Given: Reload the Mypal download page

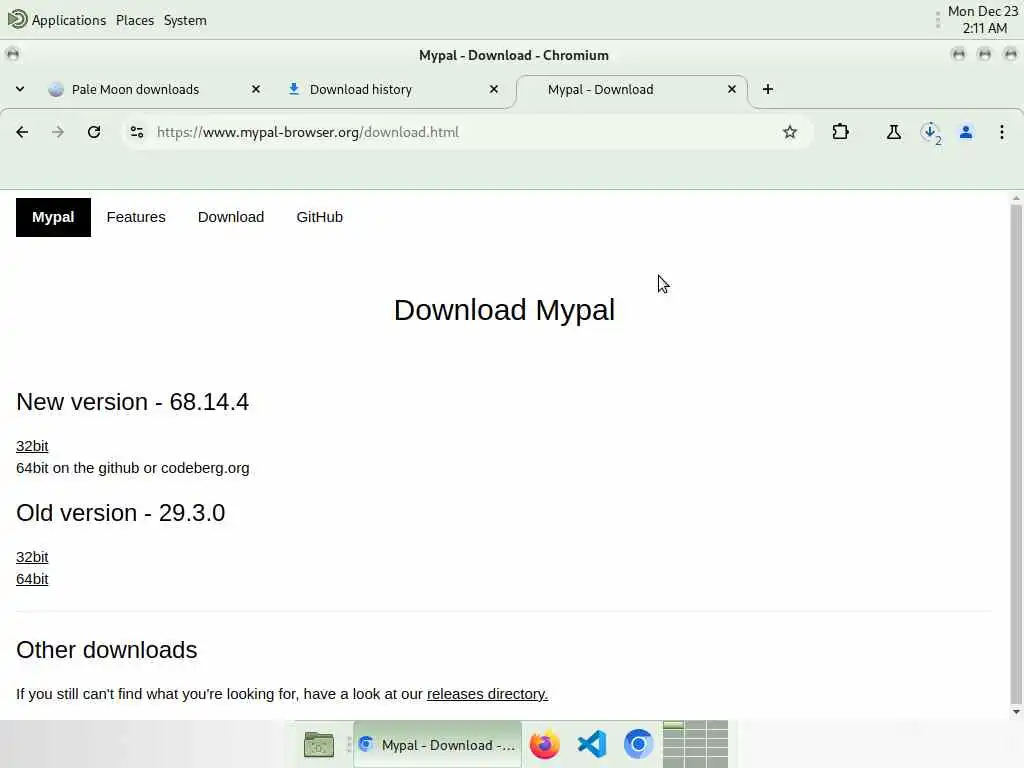Looking at the screenshot, I should [94, 133].
